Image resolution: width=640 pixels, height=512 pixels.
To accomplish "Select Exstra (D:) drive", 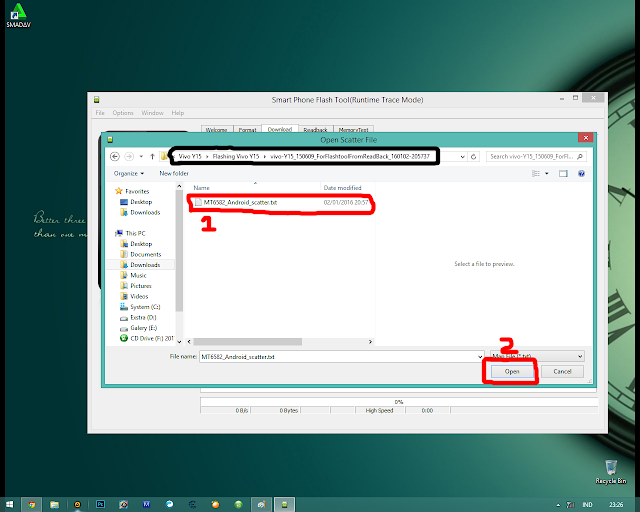I will 143,317.
